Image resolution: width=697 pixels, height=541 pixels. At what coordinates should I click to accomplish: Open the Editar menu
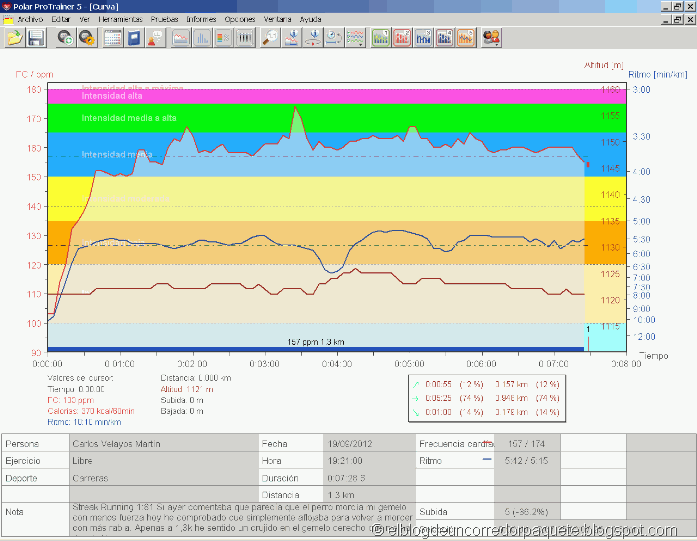tap(60, 20)
